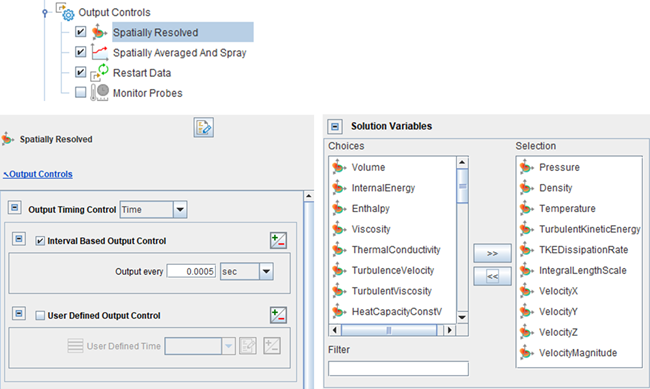Collapse the Interval Based Output Control section
The height and width of the screenshot is (389, 650).
[x=19, y=238]
